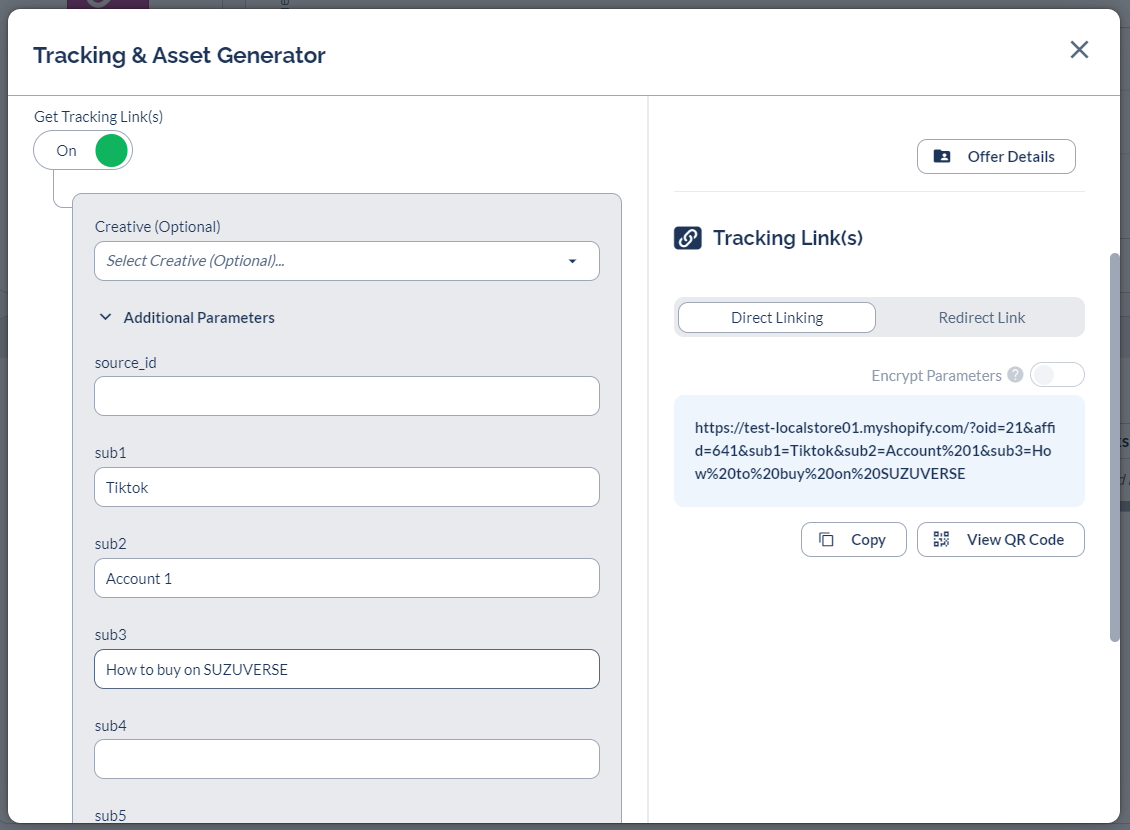Click the QR code icon

point(941,540)
